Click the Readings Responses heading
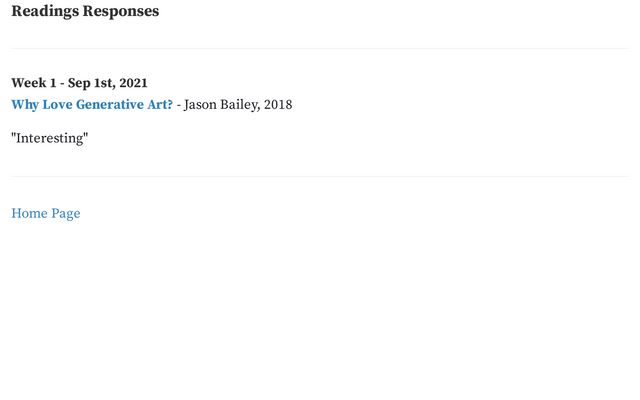 [x=85, y=11]
